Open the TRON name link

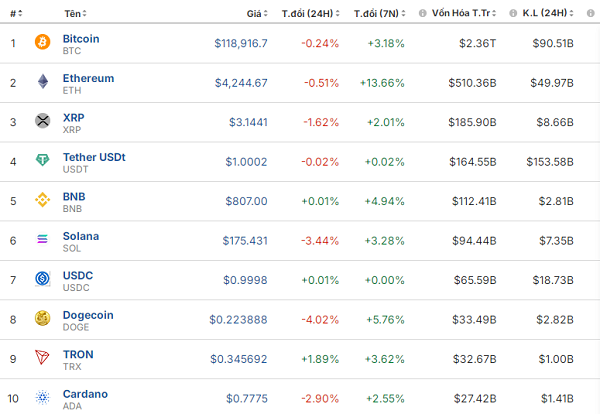pyautogui.click(x=78, y=354)
